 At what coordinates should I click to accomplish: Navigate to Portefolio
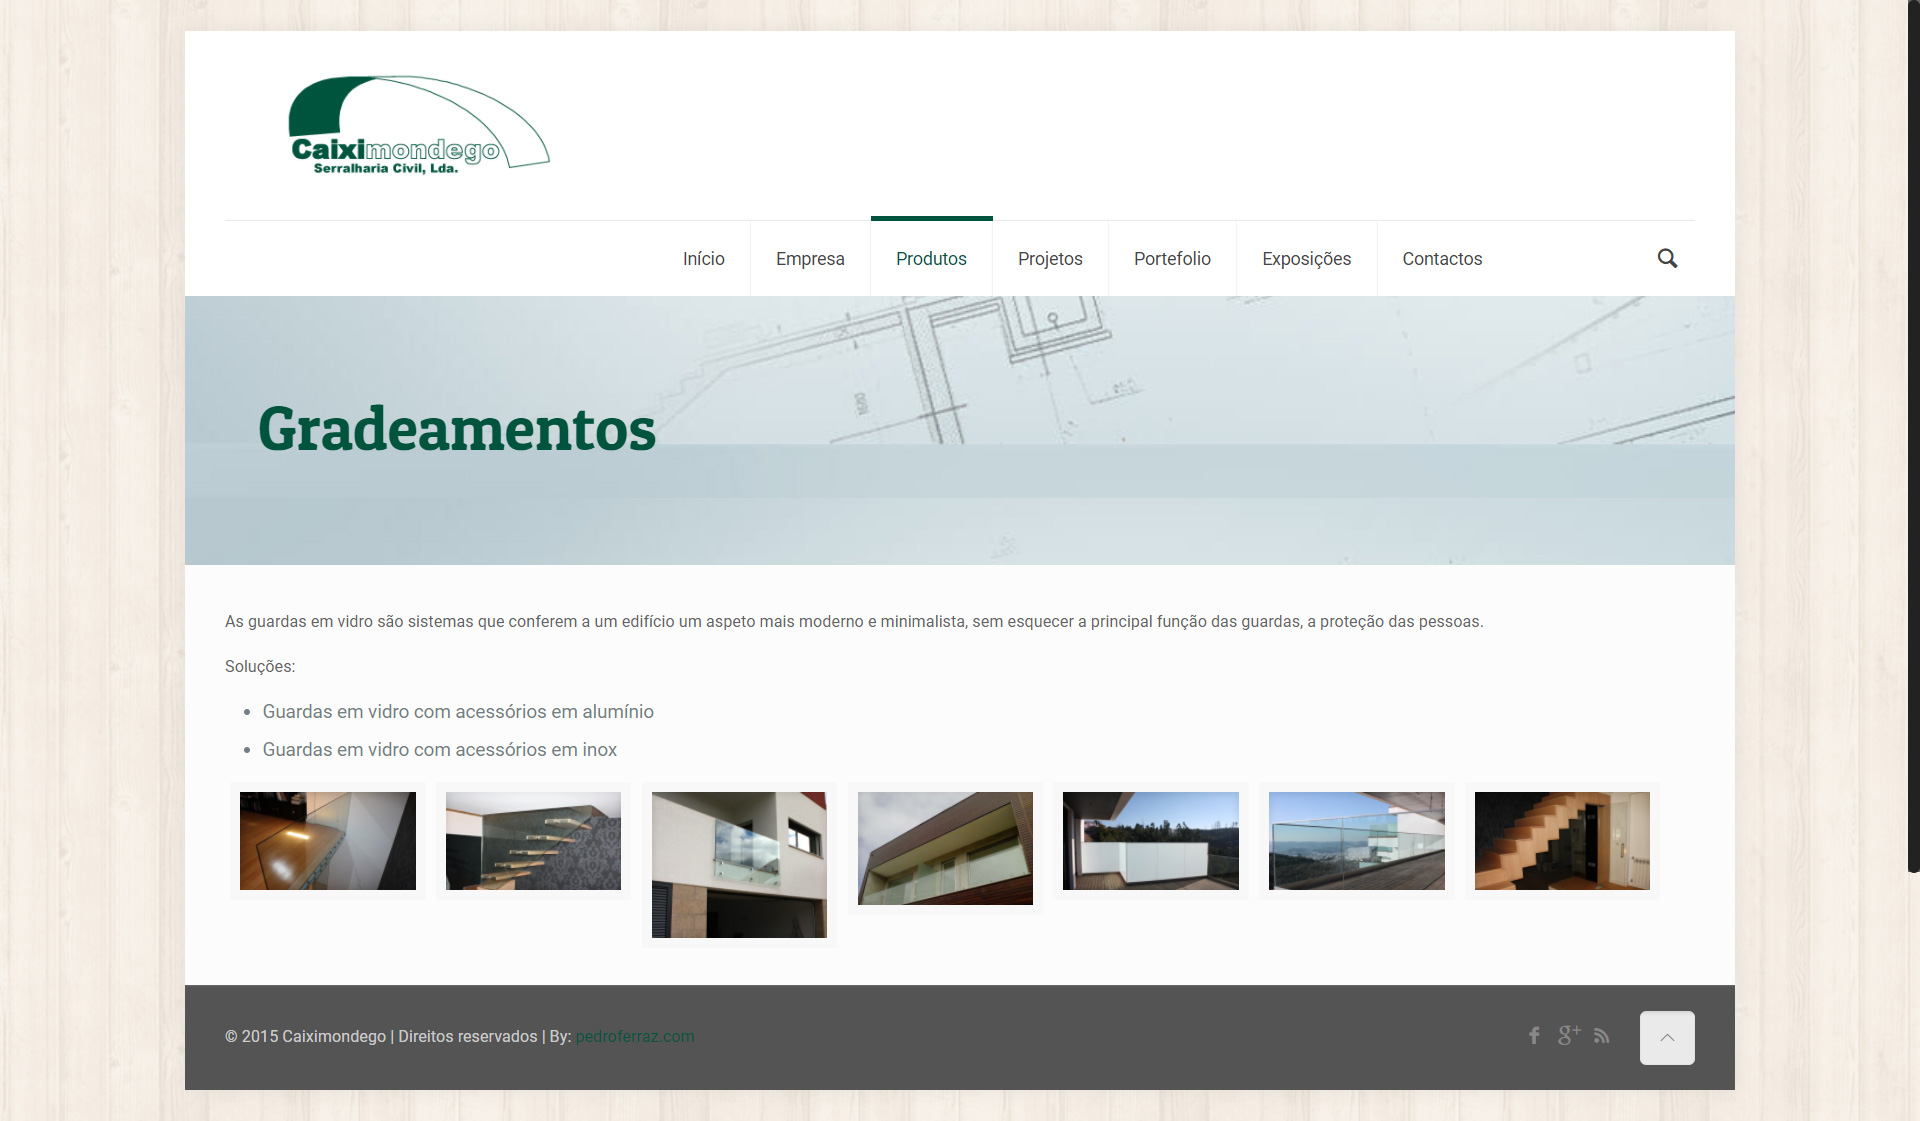[1172, 259]
